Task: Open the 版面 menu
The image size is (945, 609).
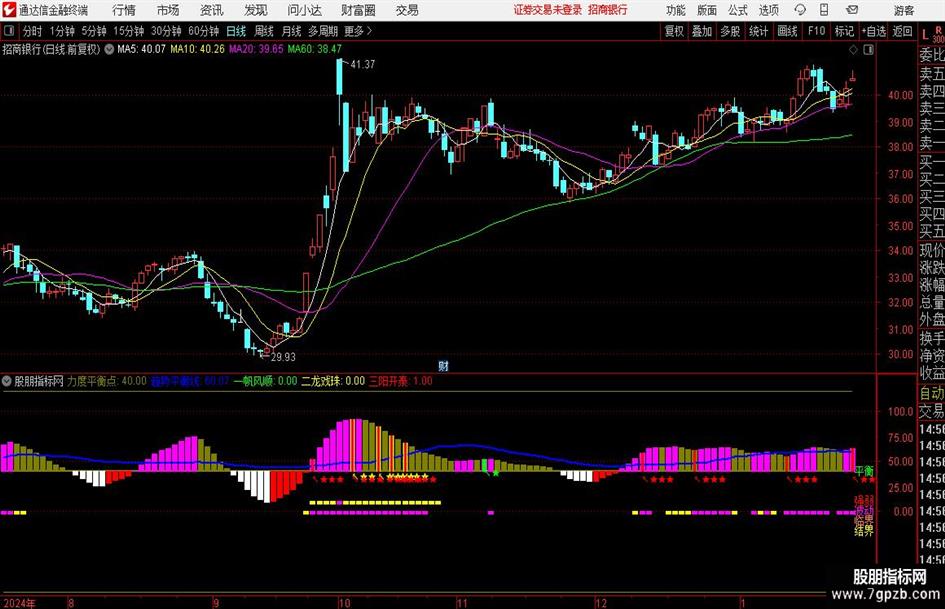Action: pyautogui.click(x=707, y=10)
